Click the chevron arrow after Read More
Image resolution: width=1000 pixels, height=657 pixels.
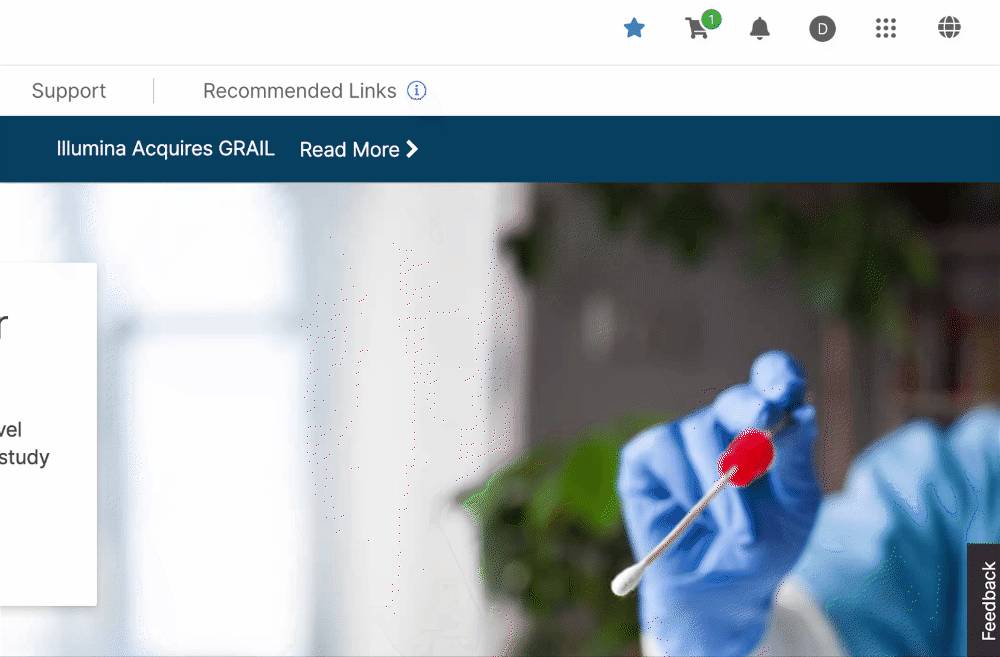412,149
